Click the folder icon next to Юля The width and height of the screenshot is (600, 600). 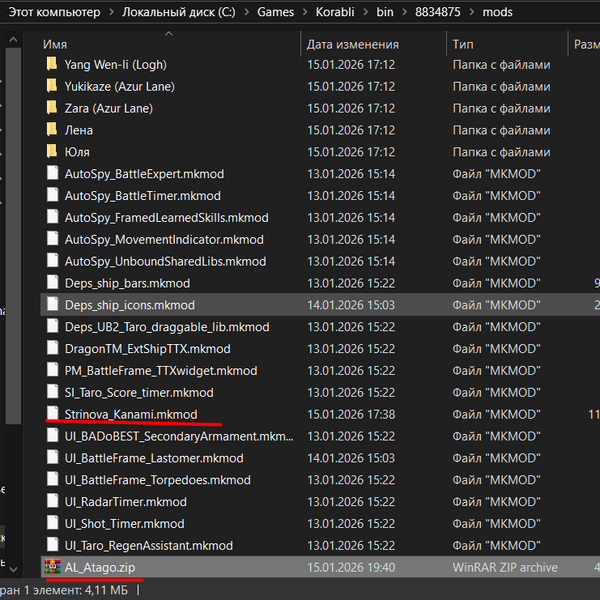coord(52,152)
